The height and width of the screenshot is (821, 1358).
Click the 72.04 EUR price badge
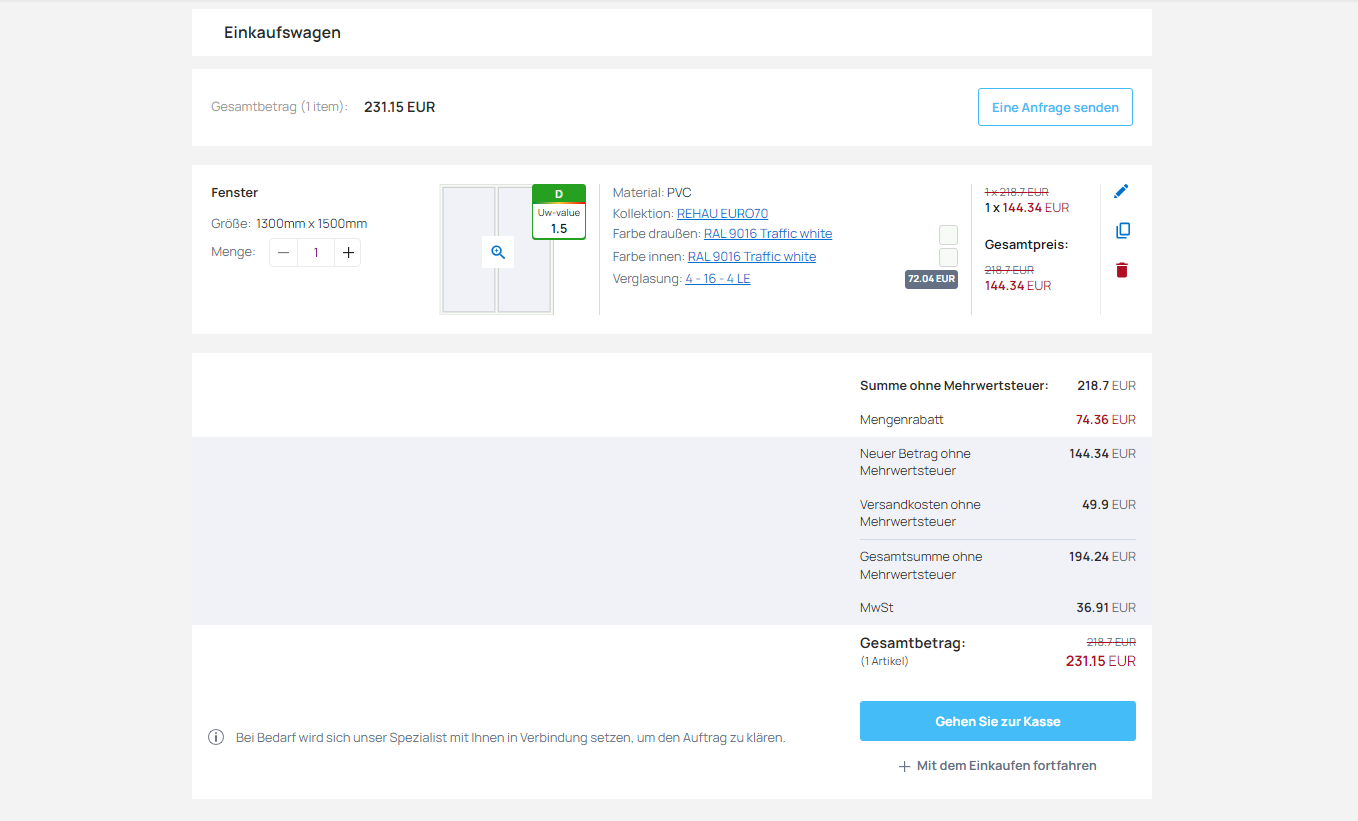[931, 279]
